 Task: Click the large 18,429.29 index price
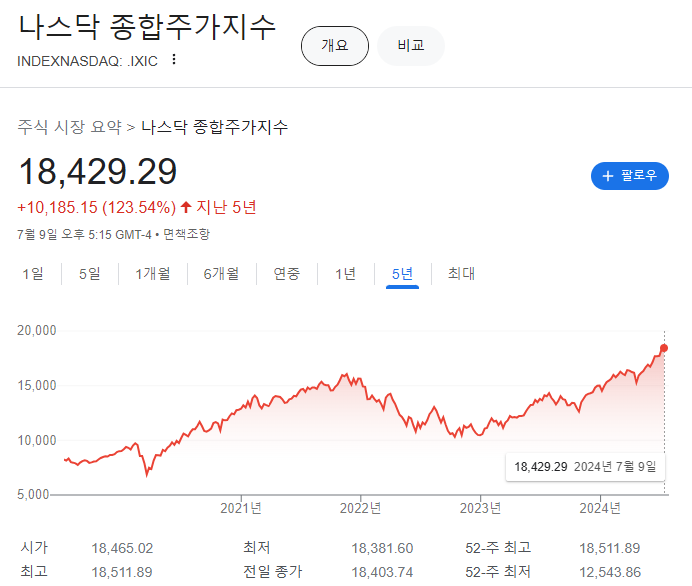[x=98, y=171]
